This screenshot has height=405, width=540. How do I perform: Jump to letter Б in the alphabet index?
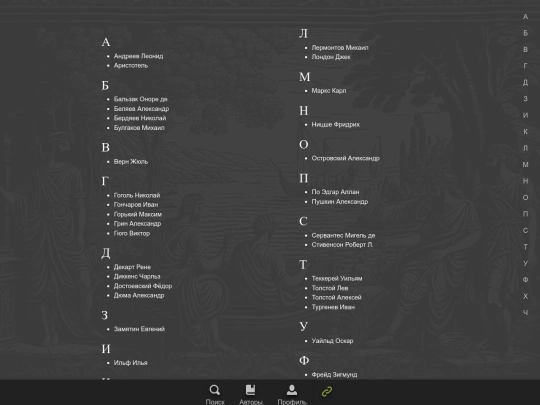coord(525,33)
